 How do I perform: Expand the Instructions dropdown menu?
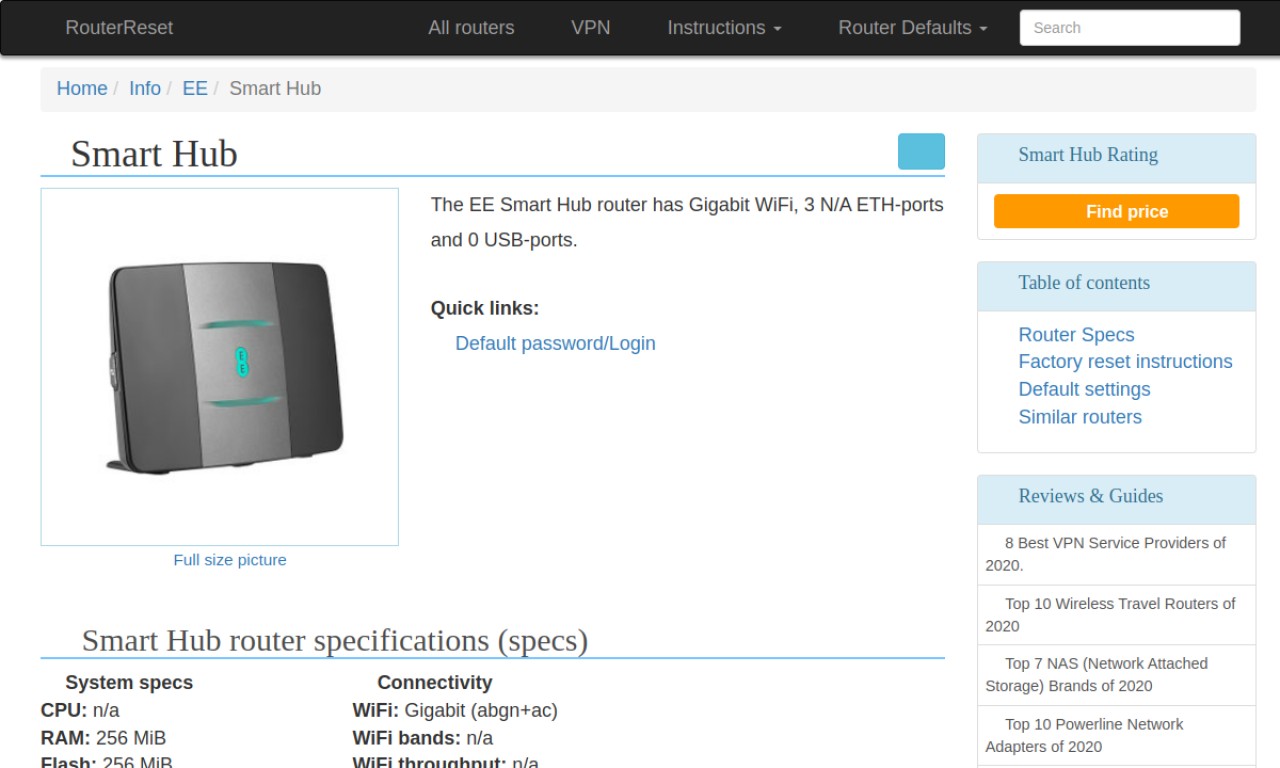[x=725, y=28]
